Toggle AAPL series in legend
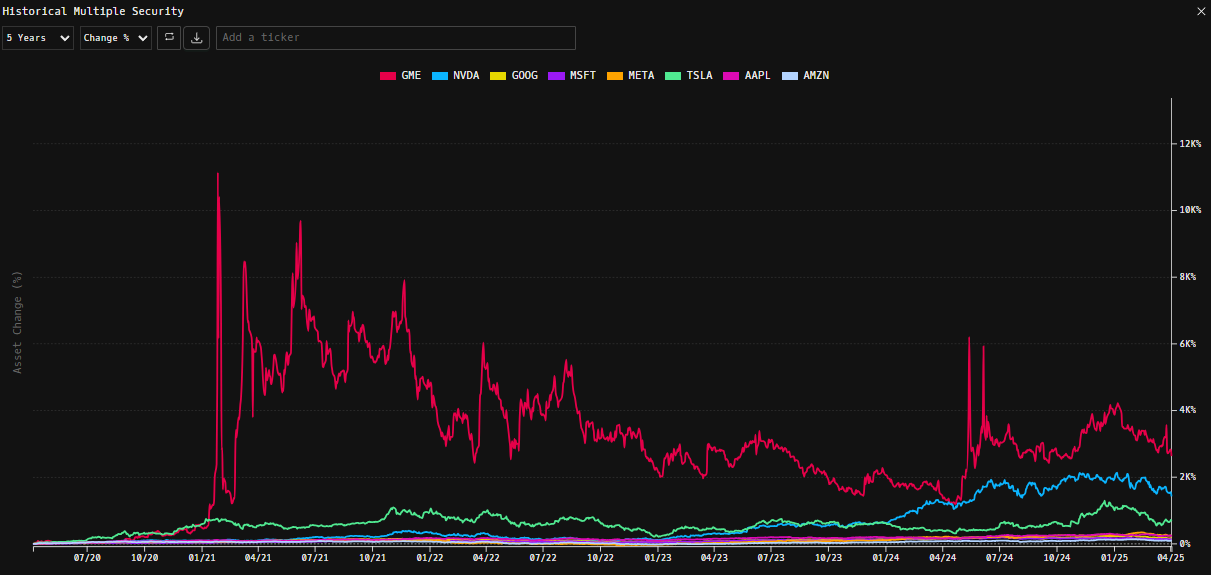The height and width of the screenshot is (575, 1211). click(x=748, y=76)
